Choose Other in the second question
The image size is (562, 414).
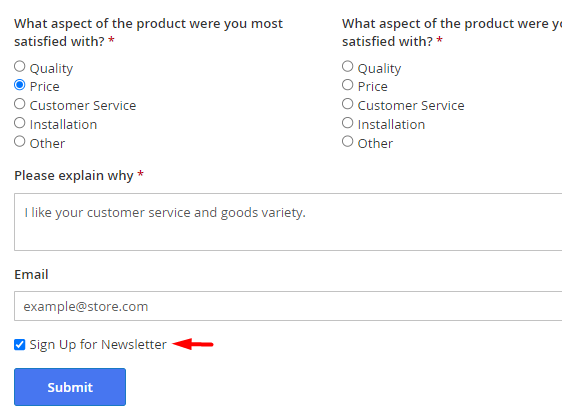coord(347,142)
